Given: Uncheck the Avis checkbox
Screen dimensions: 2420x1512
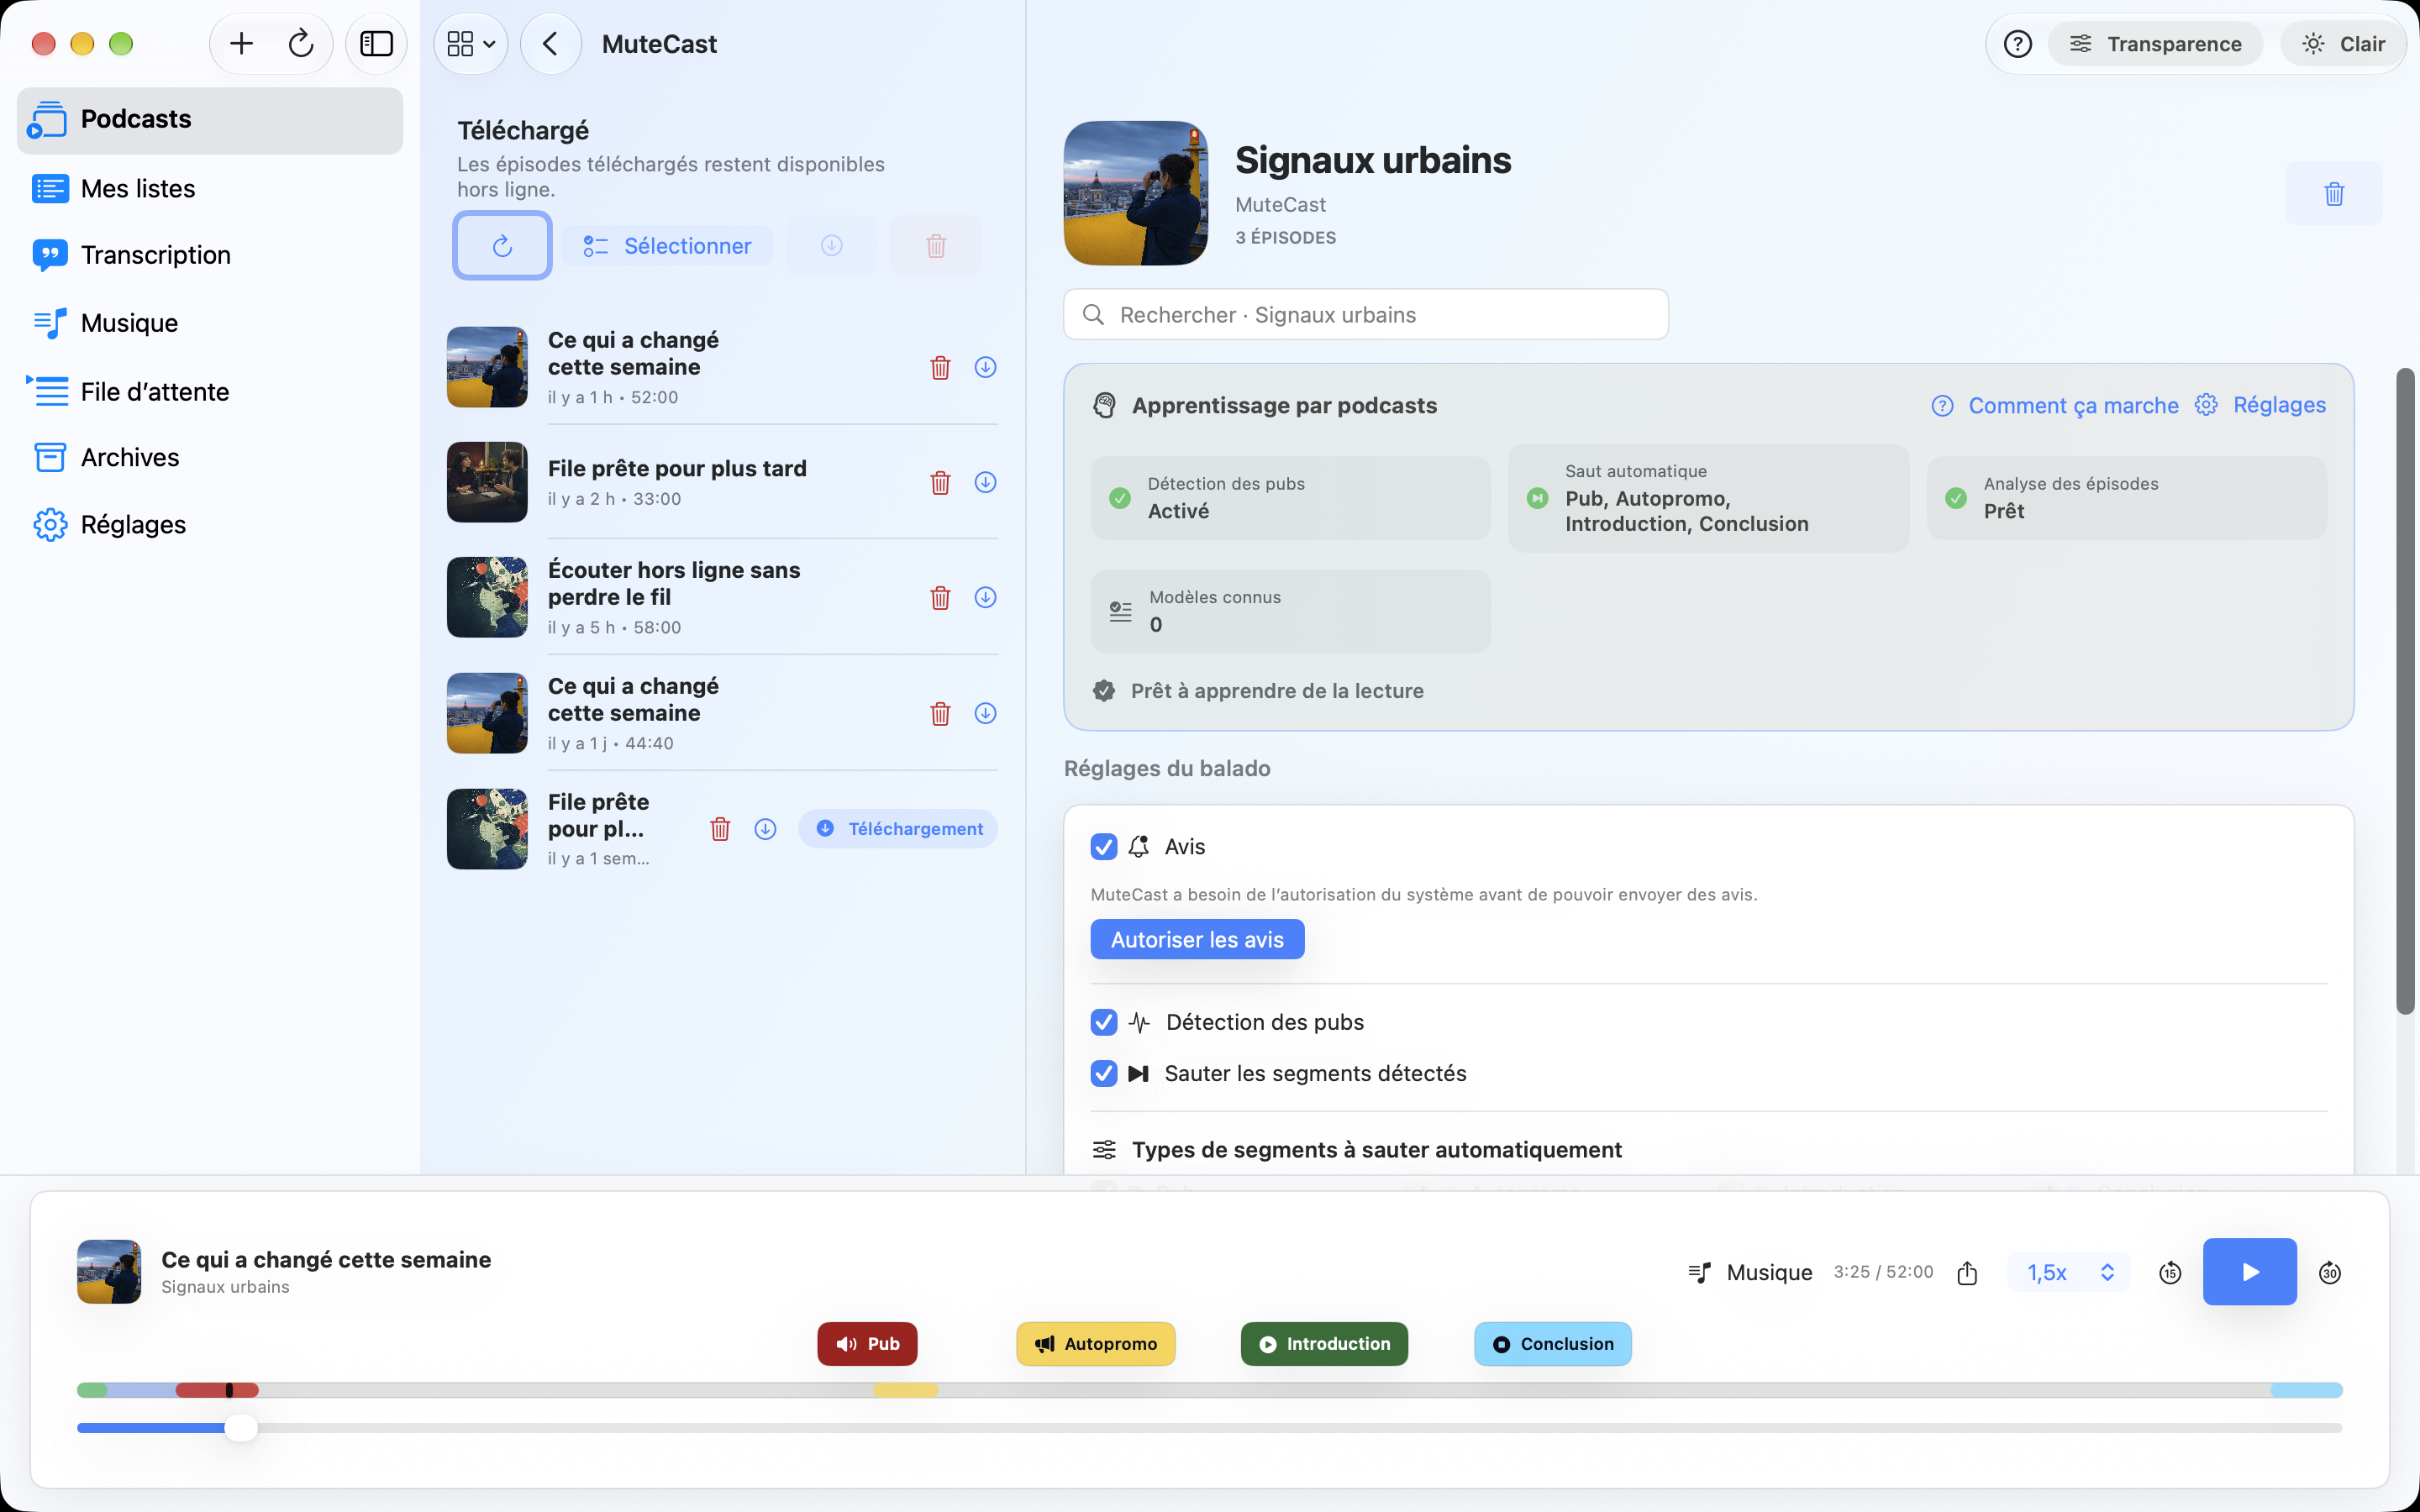Looking at the screenshot, I should [1104, 847].
